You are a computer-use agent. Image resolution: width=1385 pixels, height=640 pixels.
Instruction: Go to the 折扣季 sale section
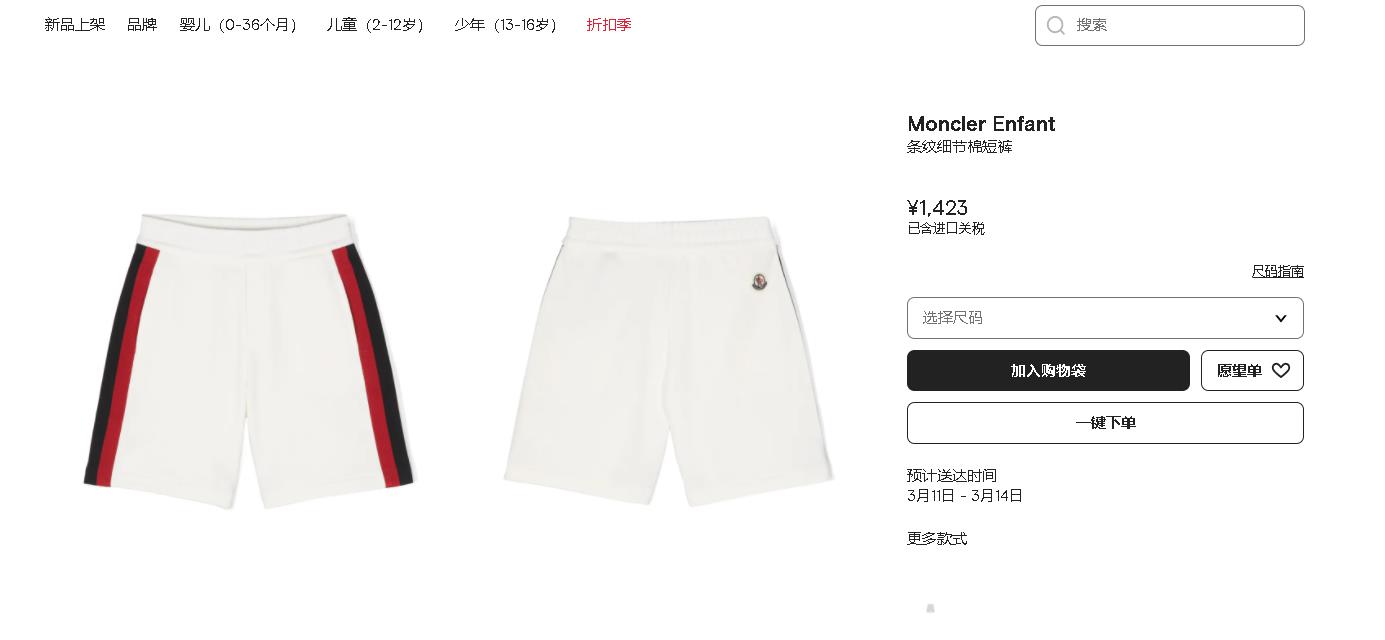coord(609,25)
